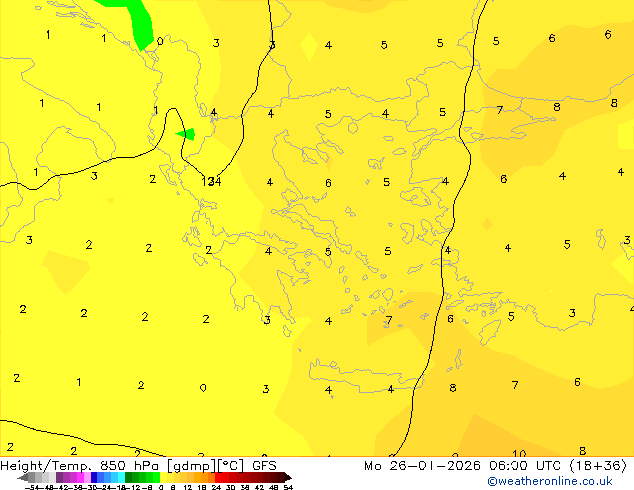Pick the bright yellow legend swatch above 0
Image resolution: width=634 pixels, height=490 pixels.
[x=163, y=477]
